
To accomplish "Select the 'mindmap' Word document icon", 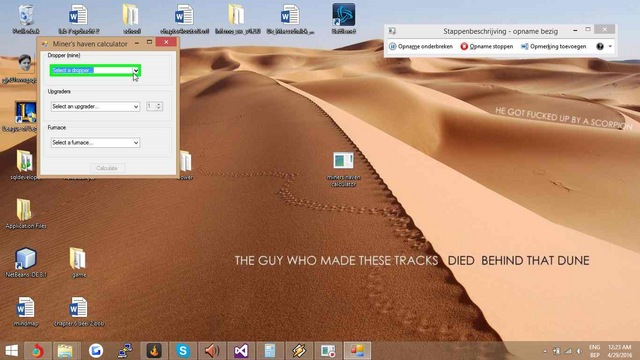I will click(x=26, y=312).
